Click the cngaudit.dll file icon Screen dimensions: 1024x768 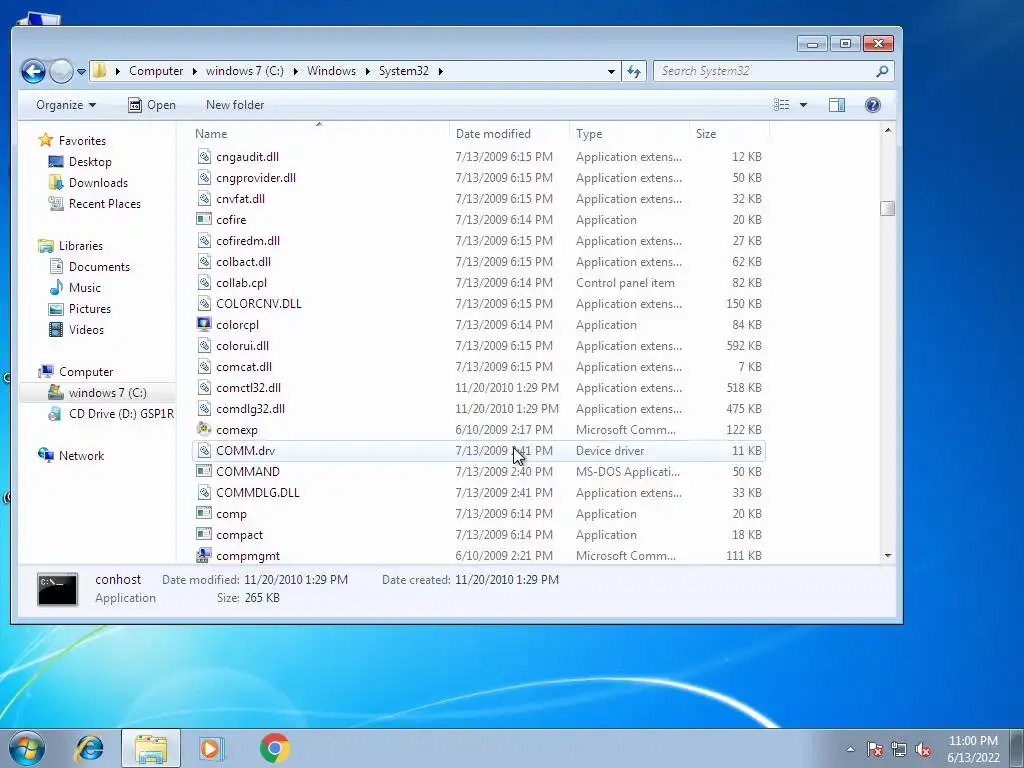click(x=204, y=157)
